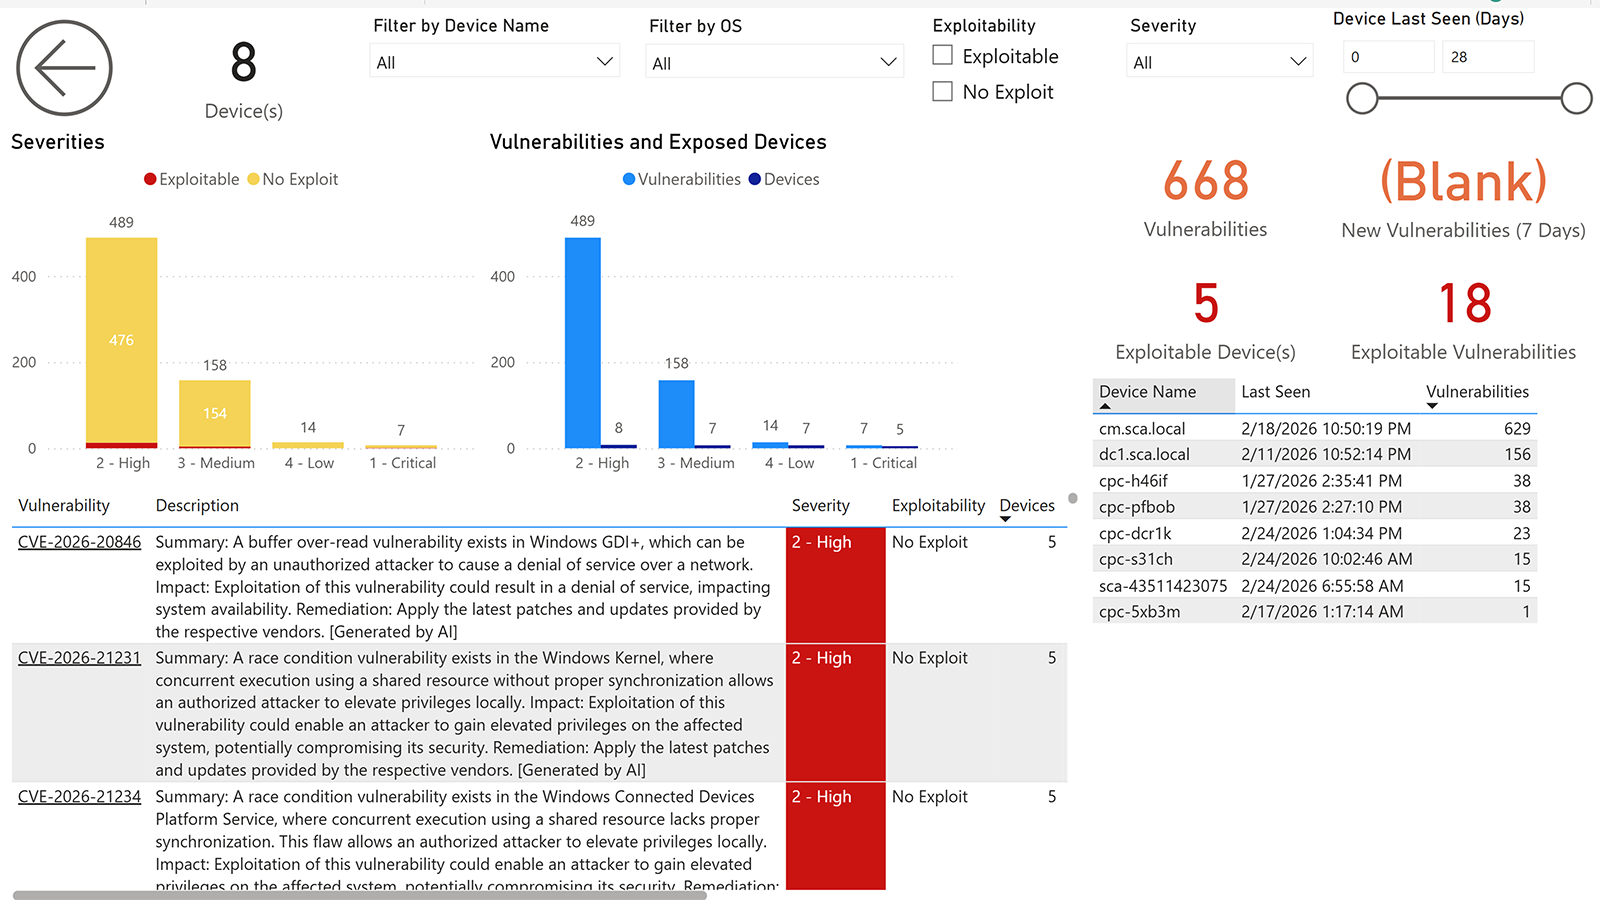The width and height of the screenshot is (1600, 900).
Task: Click the light blue Vulnerabilities legend marker
Action: [629, 179]
